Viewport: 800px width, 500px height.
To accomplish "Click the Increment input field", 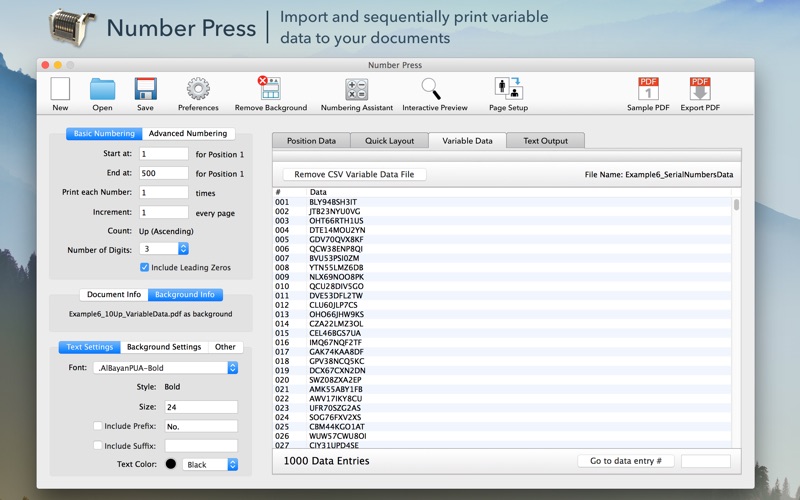I will [x=164, y=212].
